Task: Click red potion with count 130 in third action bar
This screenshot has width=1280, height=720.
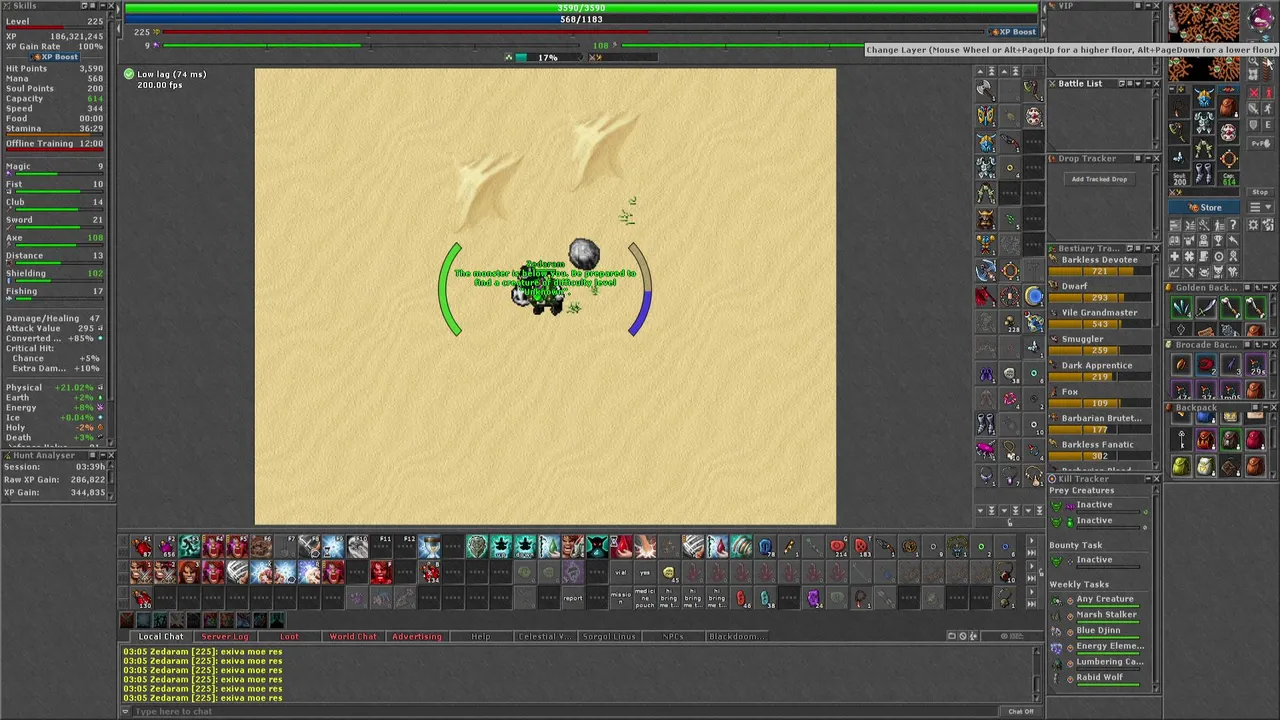Action: pyautogui.click(x=142, y=598)
